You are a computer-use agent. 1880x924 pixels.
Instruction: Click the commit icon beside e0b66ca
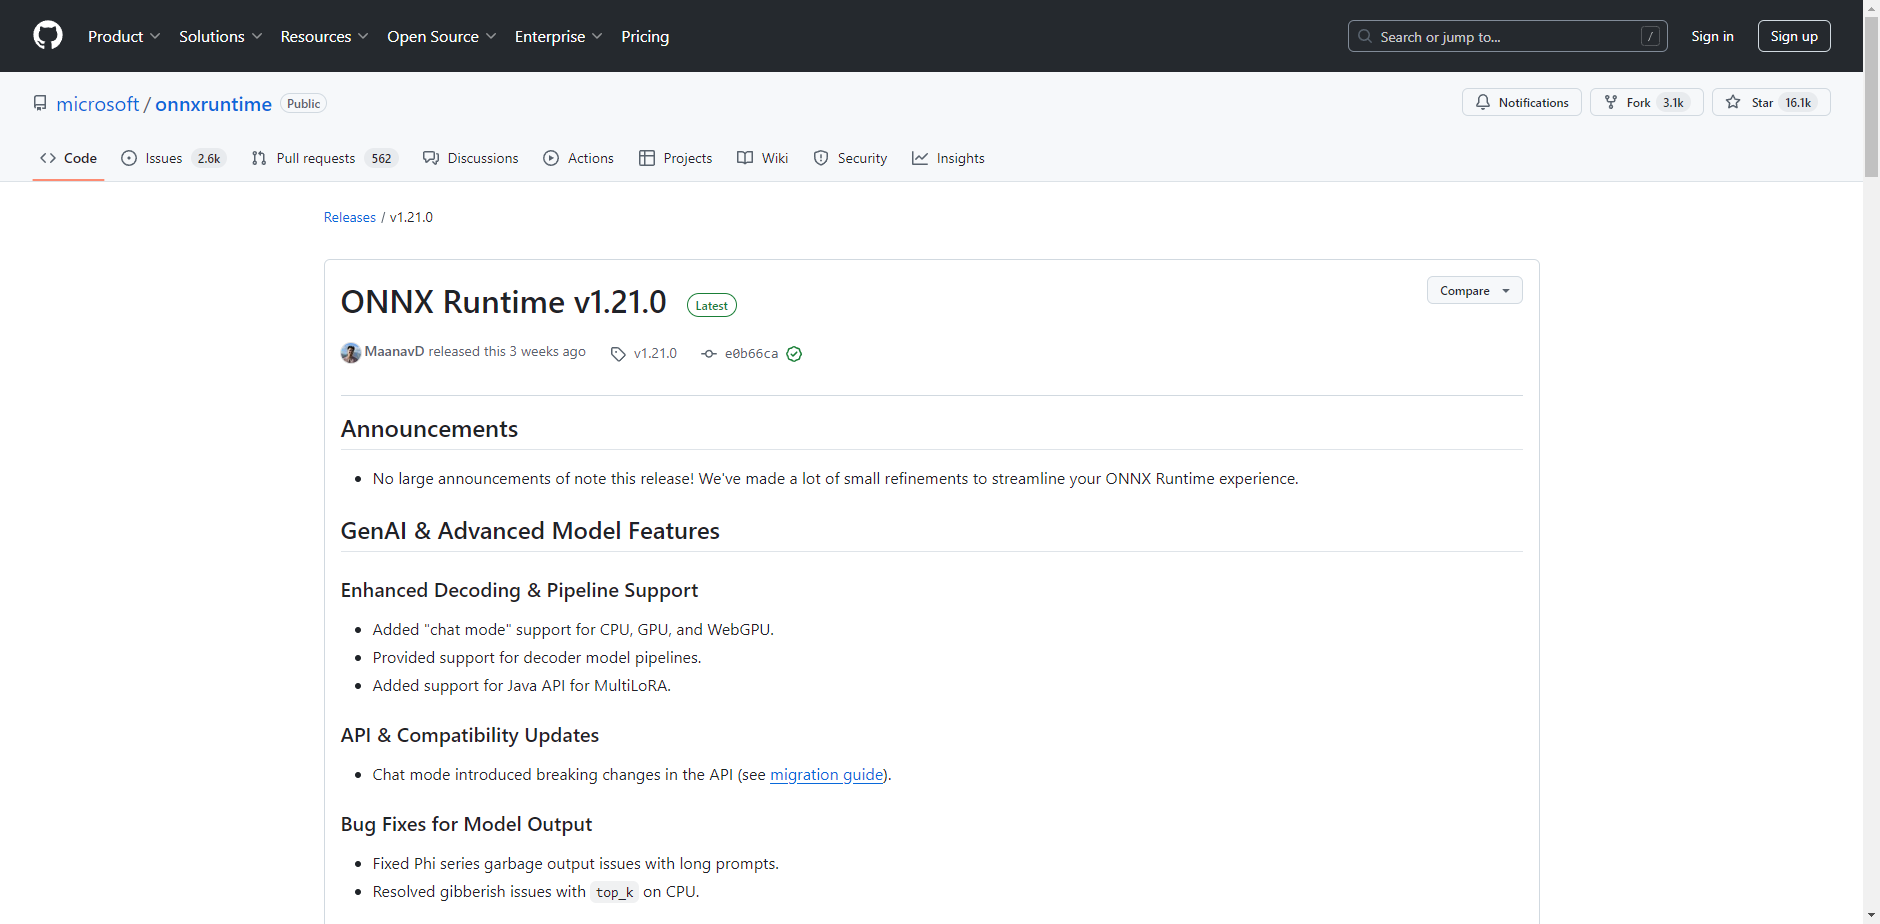pyautogui.click(x=709, y=354)
